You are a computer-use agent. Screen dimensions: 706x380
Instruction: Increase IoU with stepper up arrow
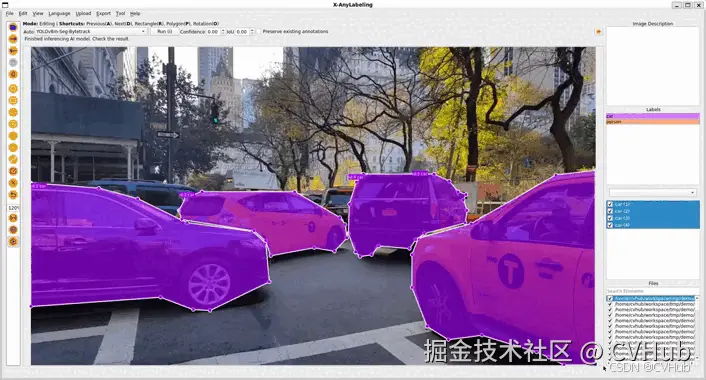click(x=252, y=30)
